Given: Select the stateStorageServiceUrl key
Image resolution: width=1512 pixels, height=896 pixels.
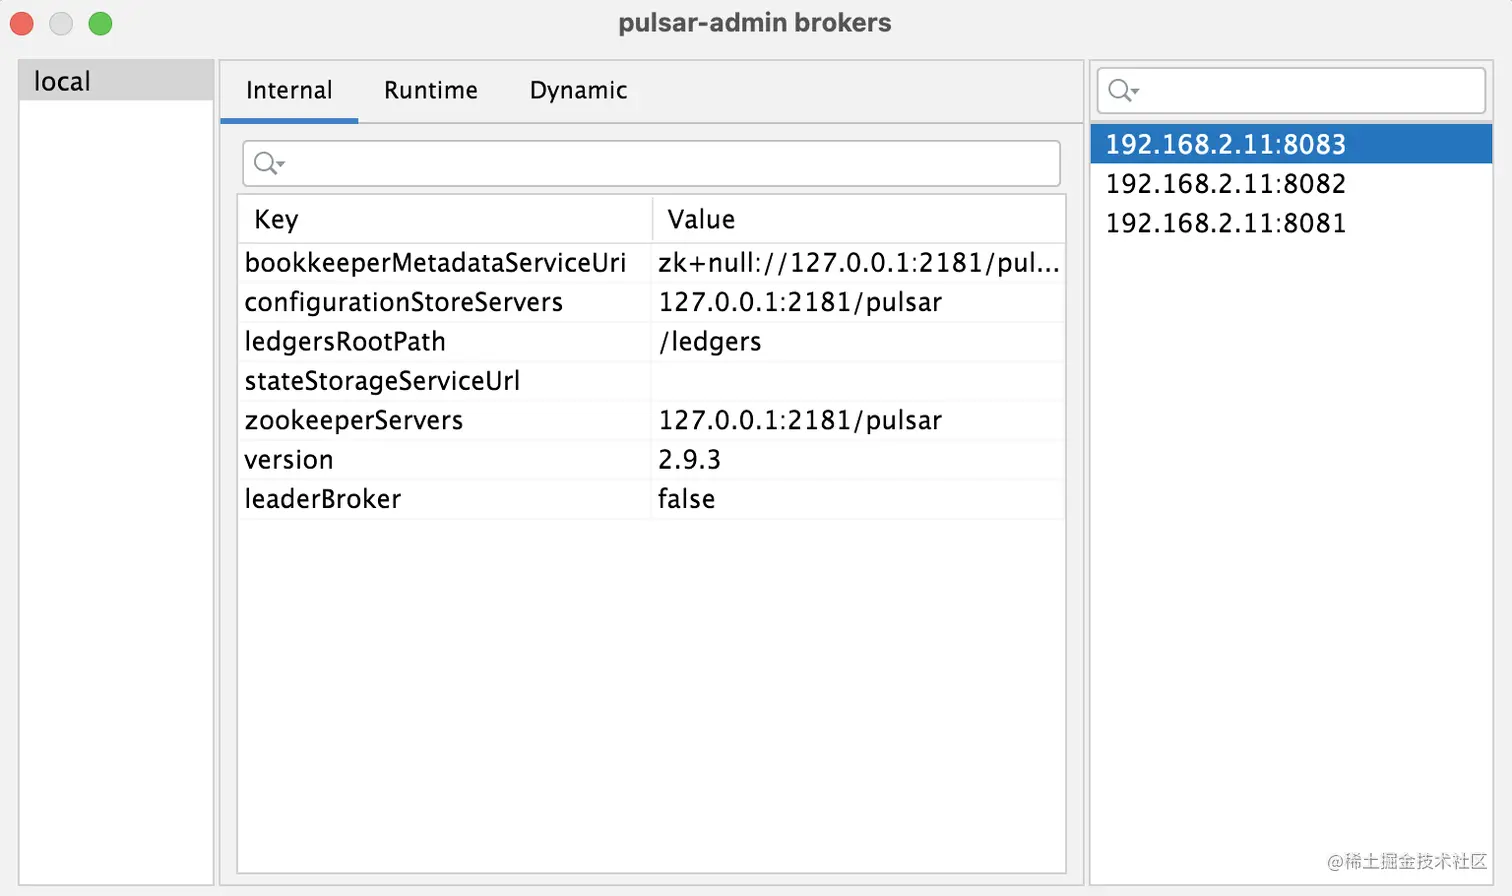Looking at the screenshot, I should pos(445,381).
